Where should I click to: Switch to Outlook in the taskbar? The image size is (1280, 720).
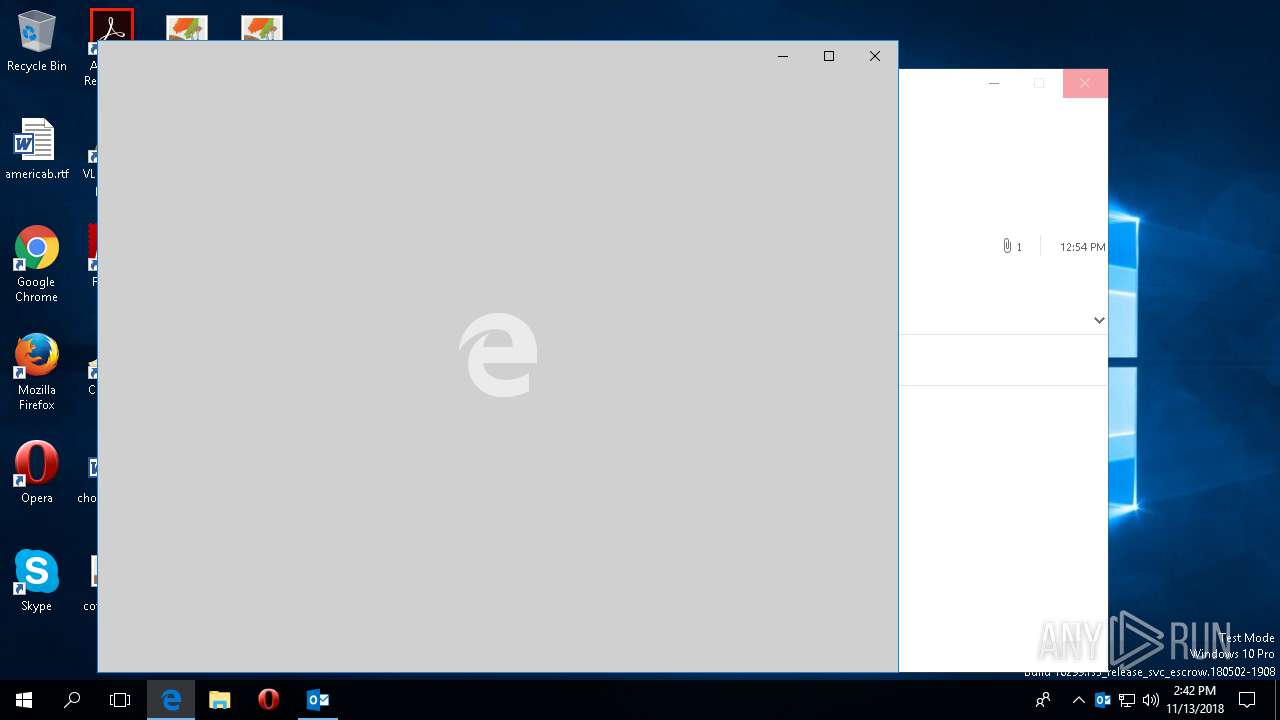coord(317,700)
